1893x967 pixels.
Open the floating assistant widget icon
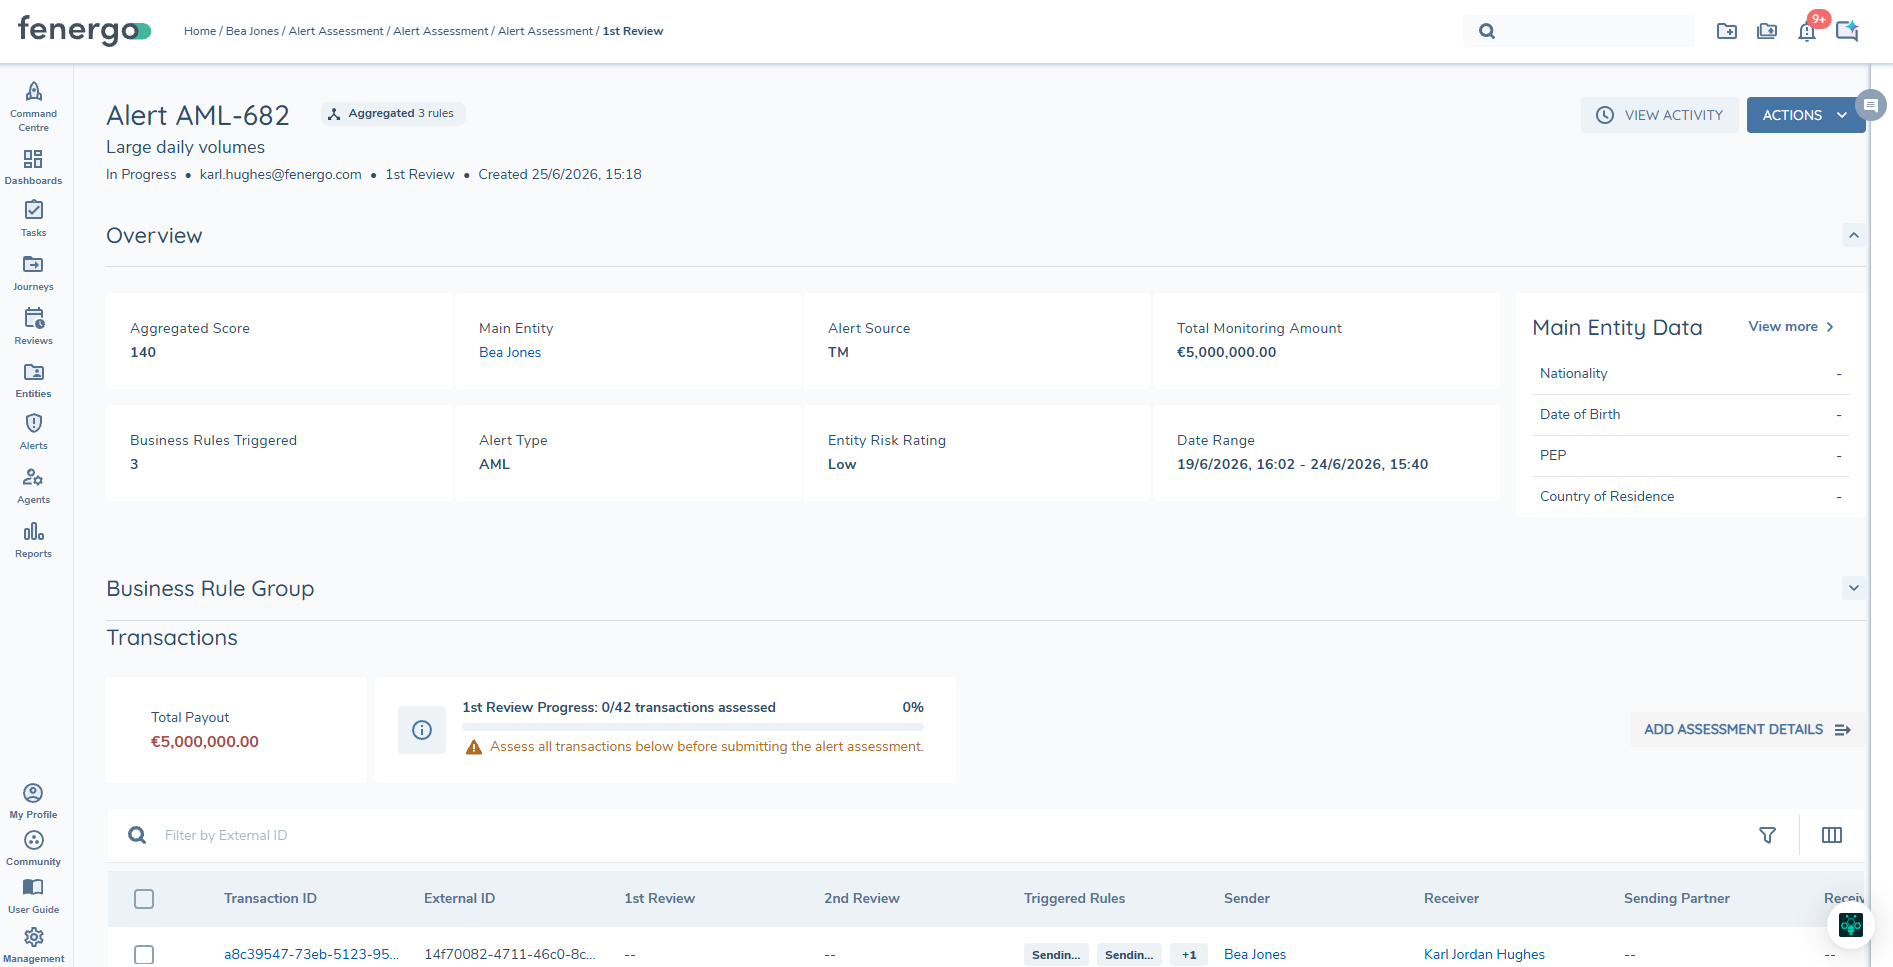click(x=1851, y=925)
